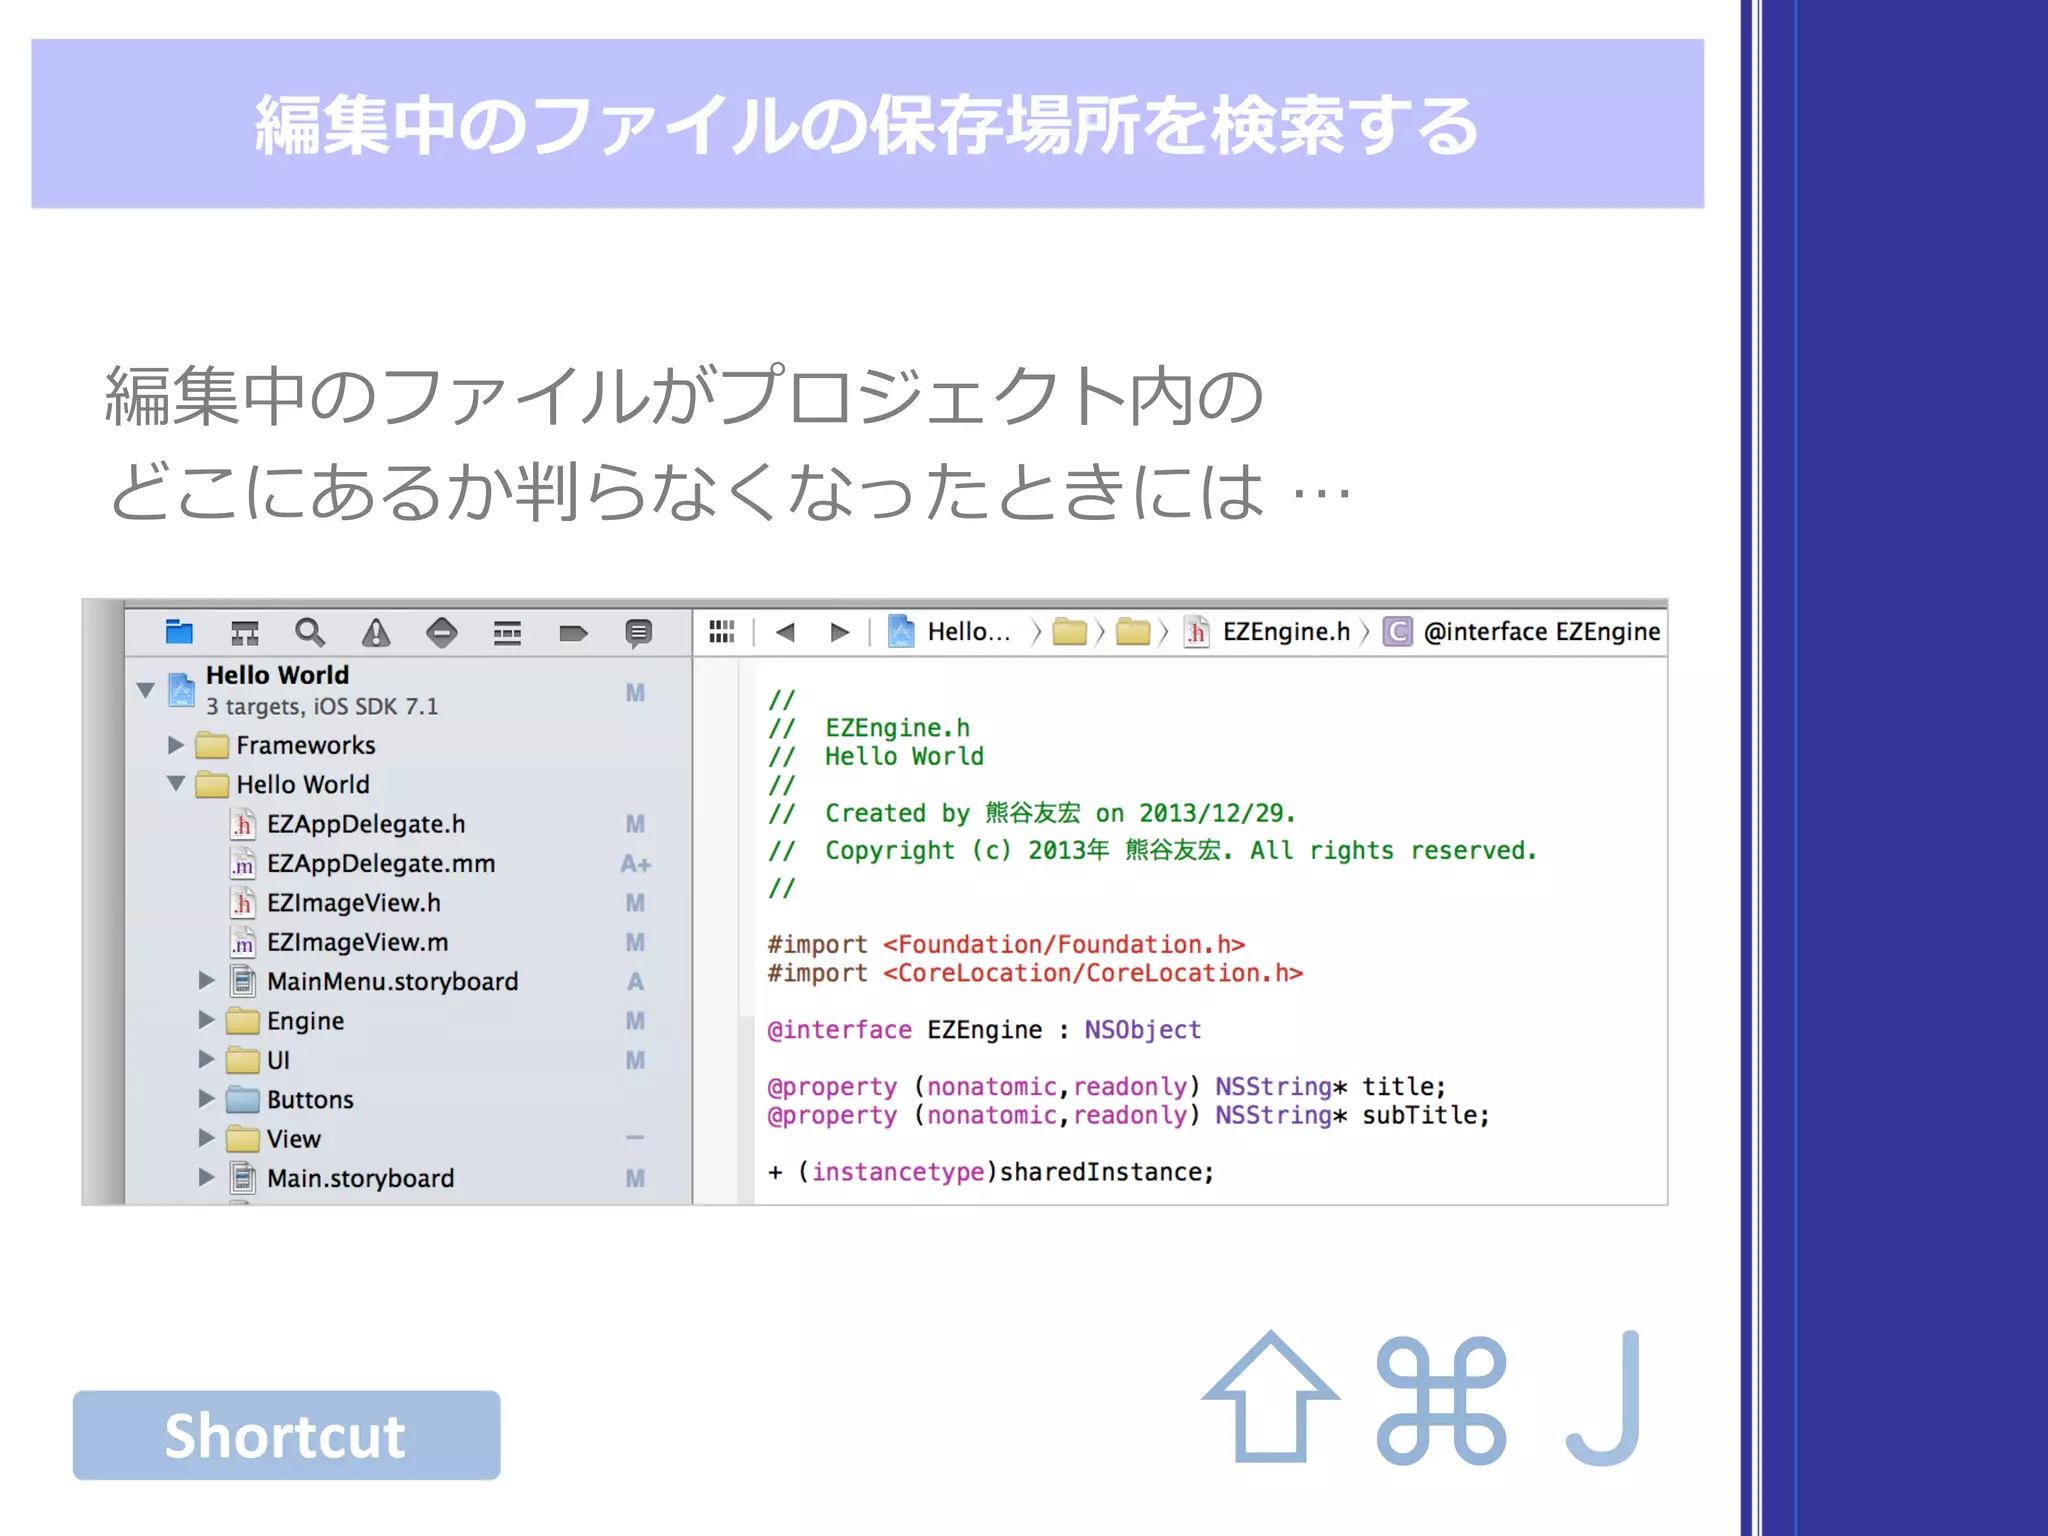
Task: Click the Foundation import line
Action: coord(1006,944)
